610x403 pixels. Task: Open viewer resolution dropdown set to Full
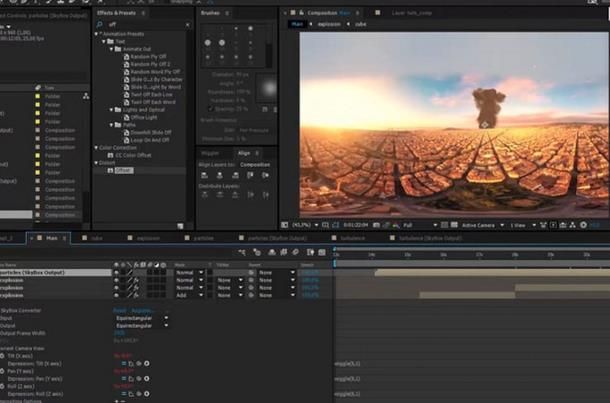pyautogui.click(x=420, y=225)
